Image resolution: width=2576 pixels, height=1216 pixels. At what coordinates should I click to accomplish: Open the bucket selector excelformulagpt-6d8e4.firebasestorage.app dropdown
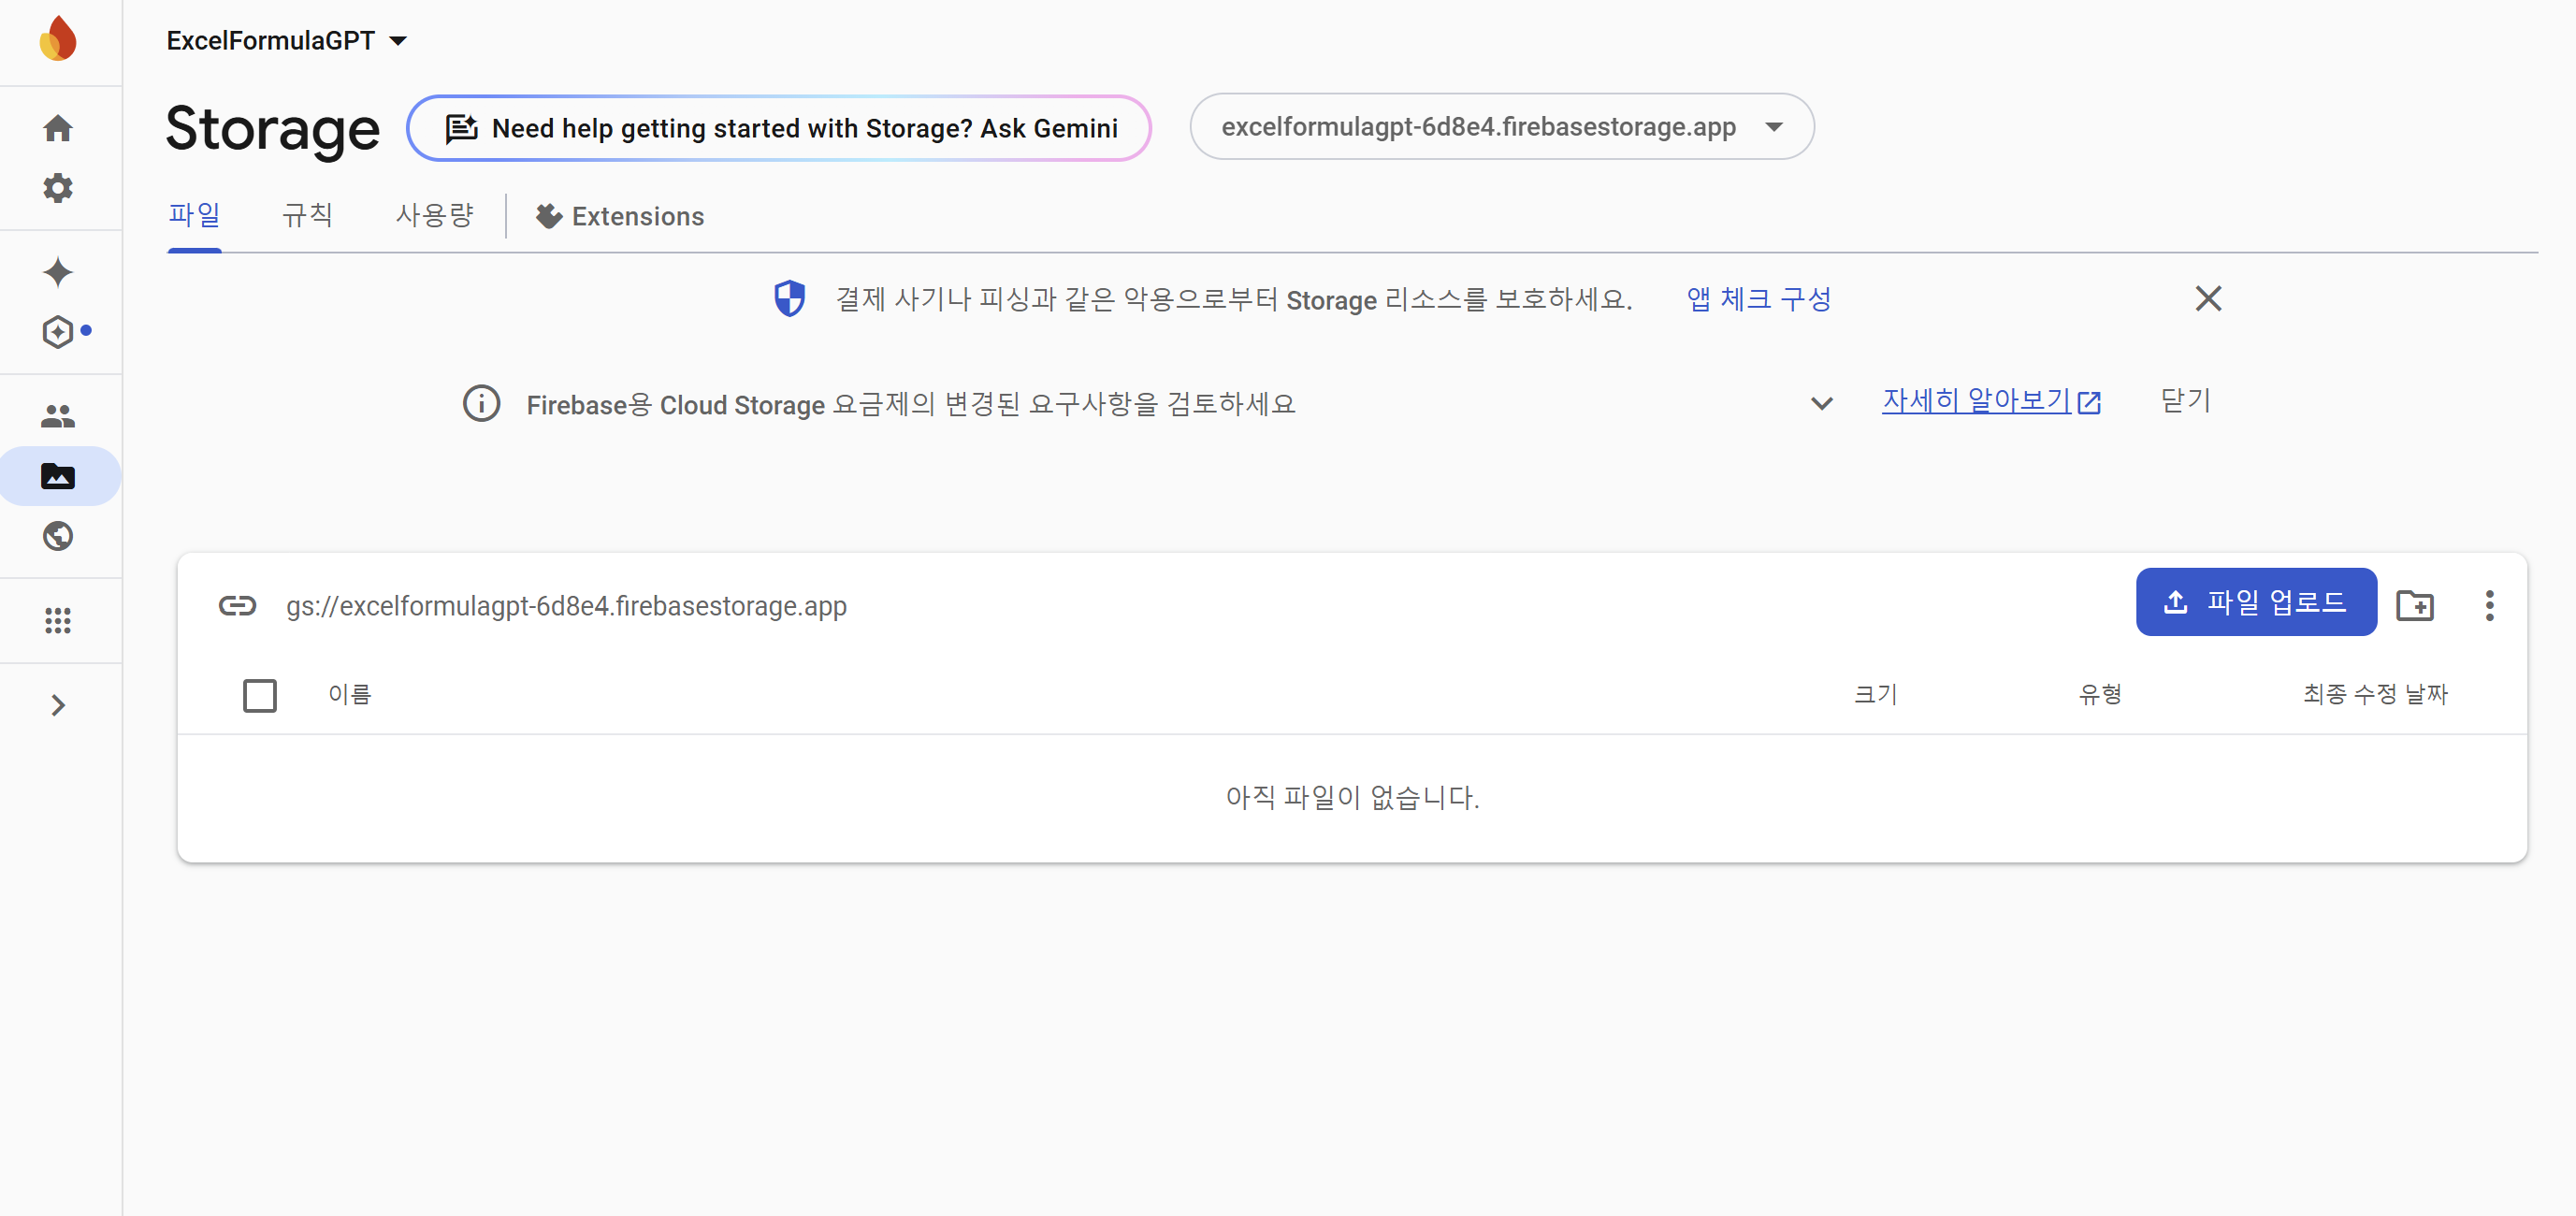1501,127
